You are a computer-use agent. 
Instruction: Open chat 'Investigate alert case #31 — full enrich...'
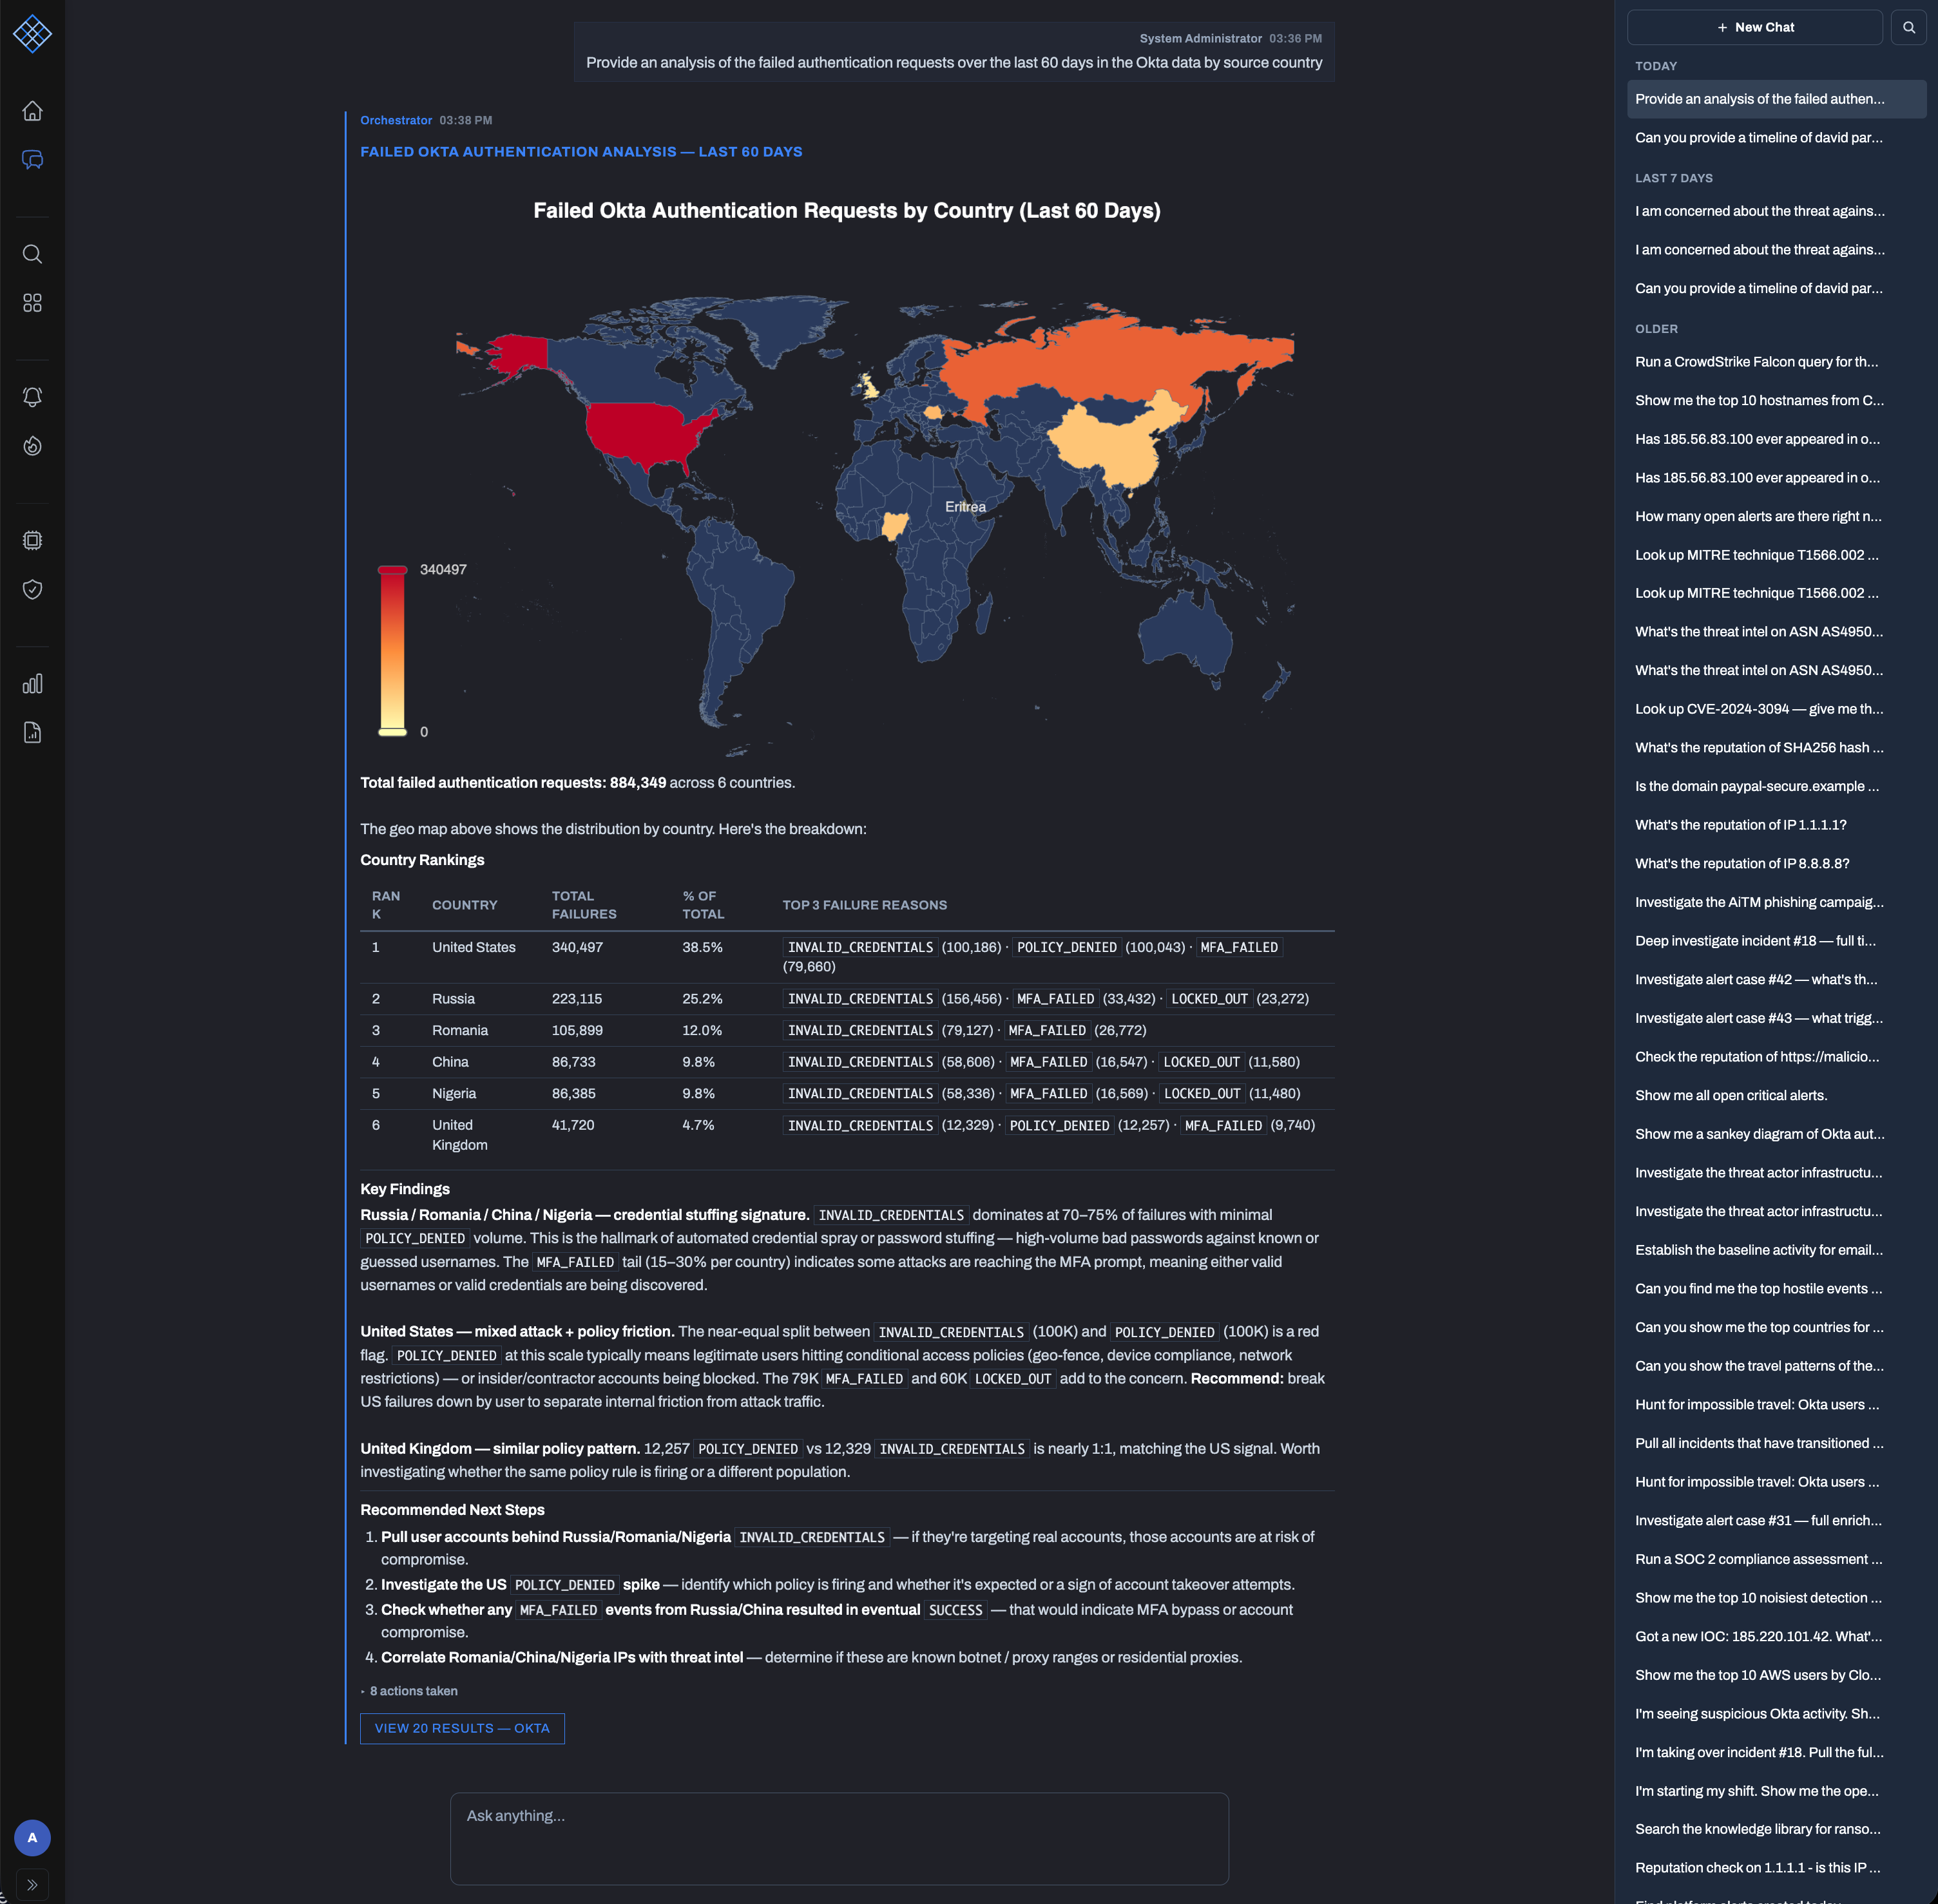pos(1776,1522)
